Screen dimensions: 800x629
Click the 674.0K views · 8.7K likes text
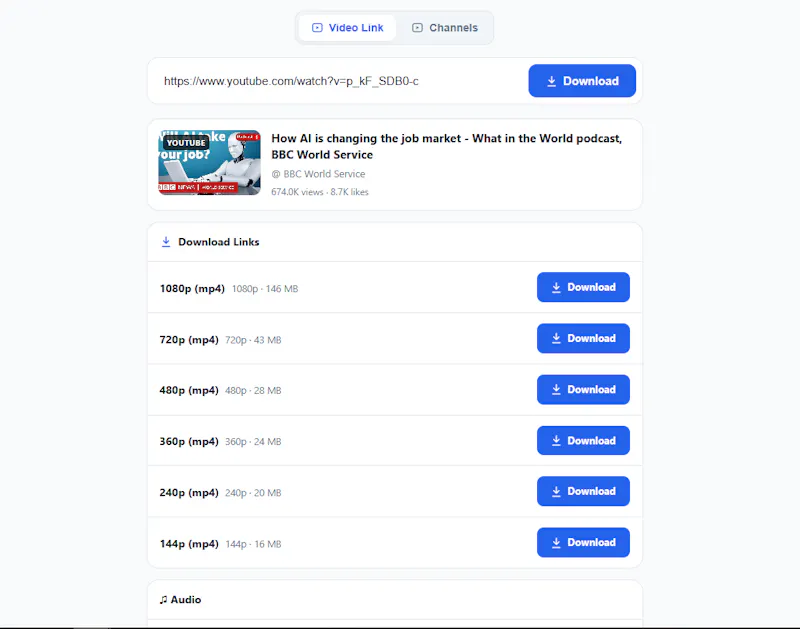[x=320, y=192]
